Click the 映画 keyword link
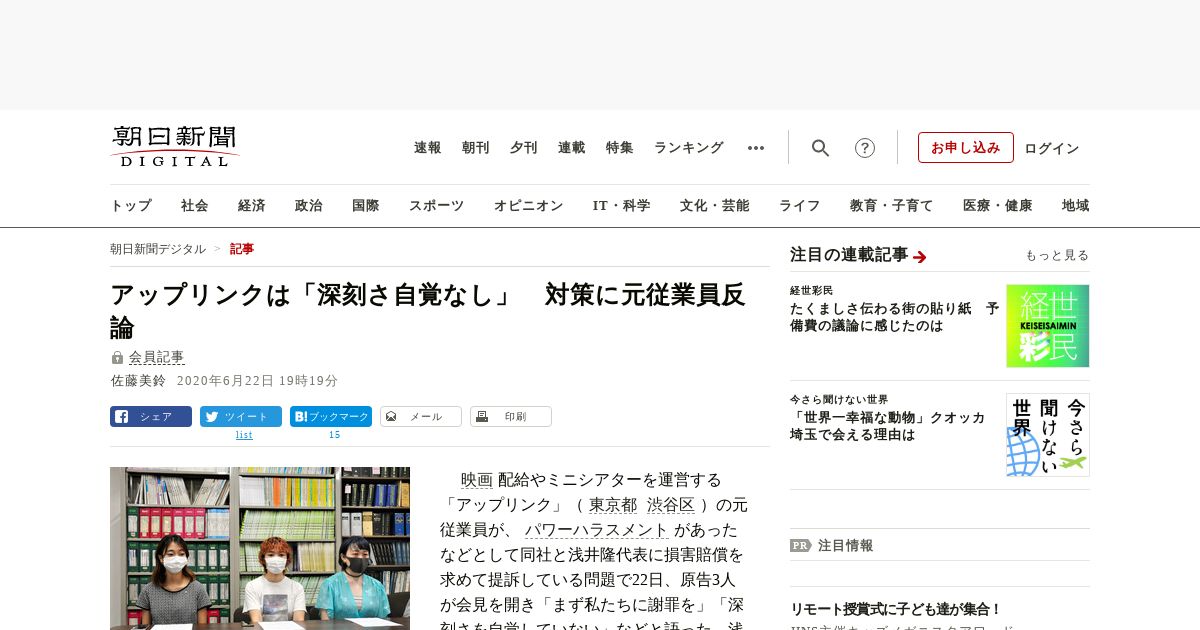 477,480
